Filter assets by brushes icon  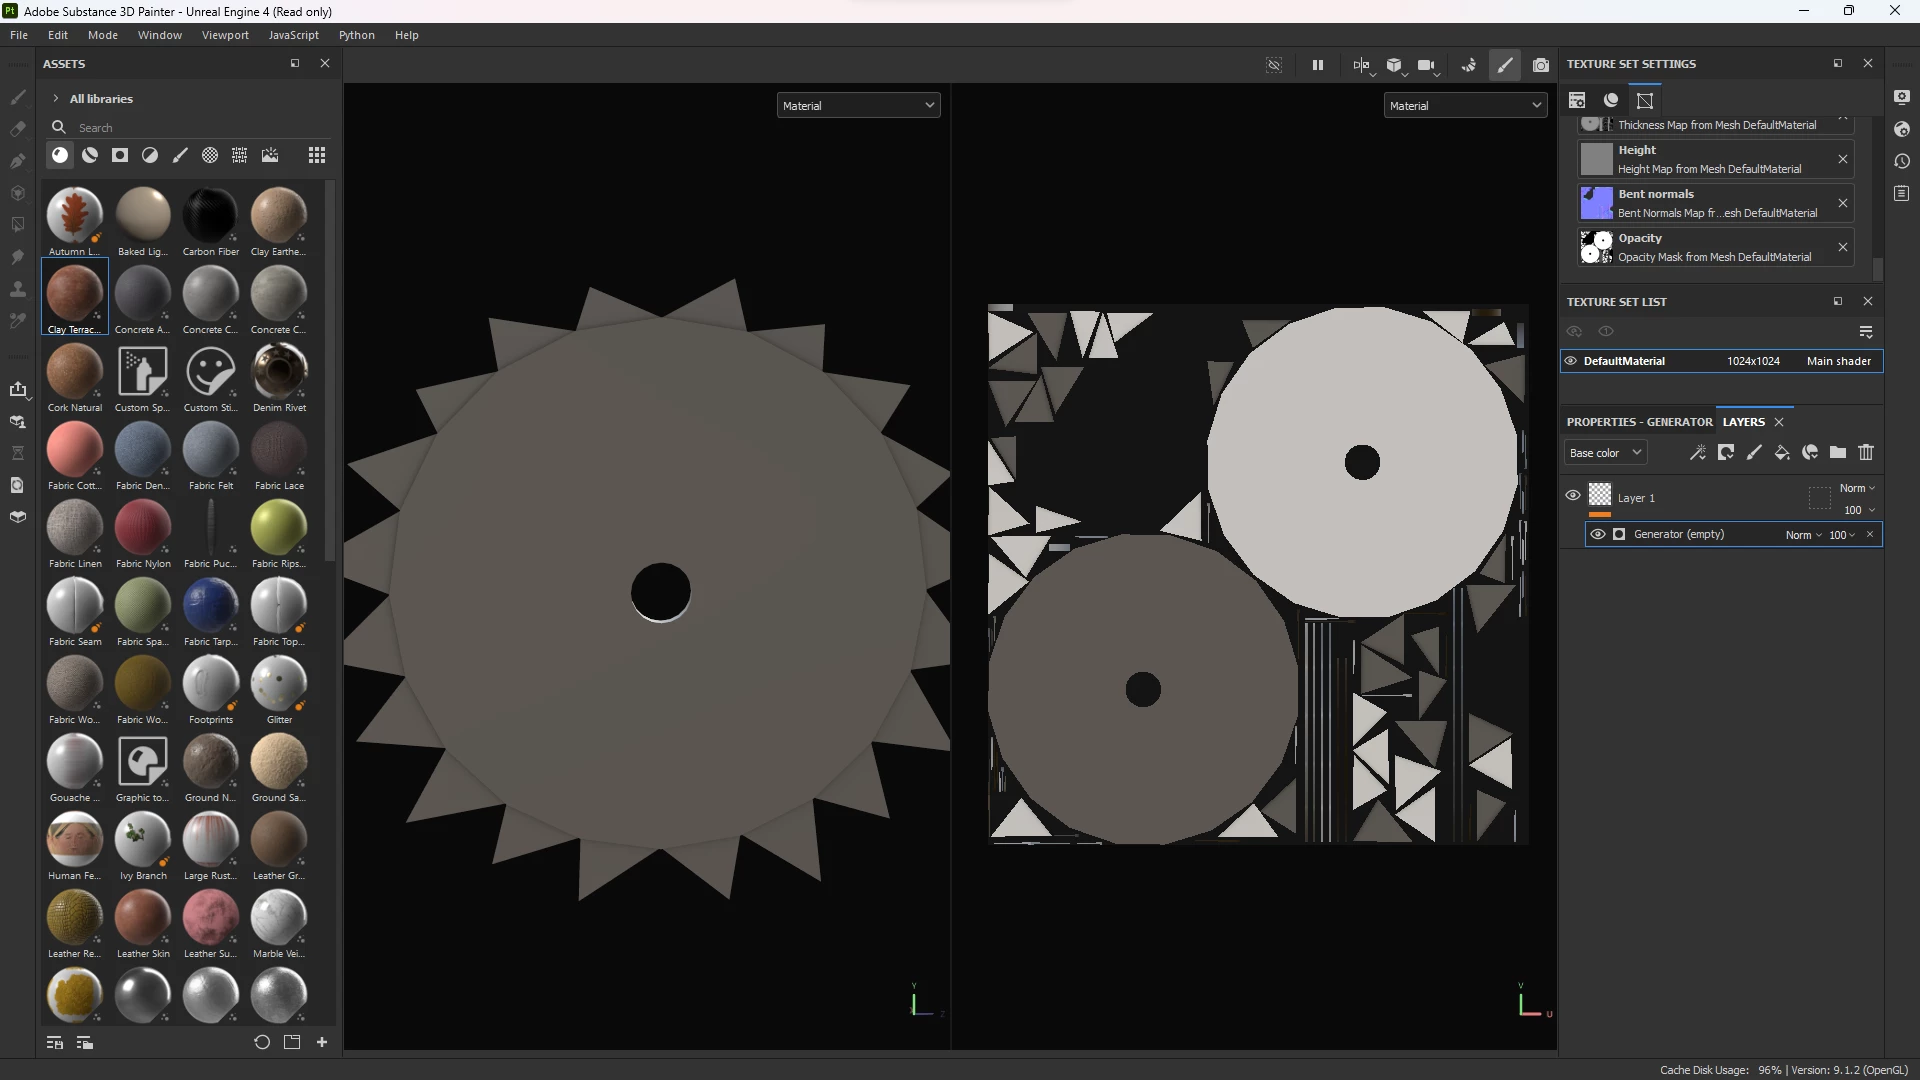(180, 155)
